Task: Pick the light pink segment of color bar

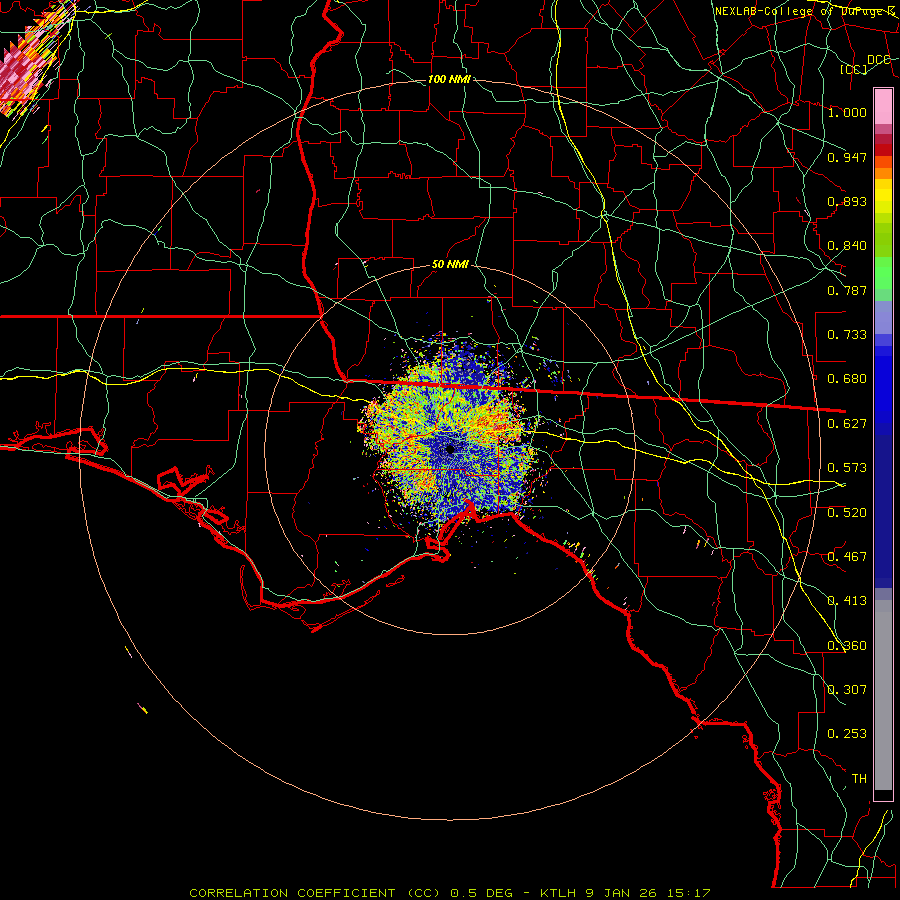Action: point(883,106)
